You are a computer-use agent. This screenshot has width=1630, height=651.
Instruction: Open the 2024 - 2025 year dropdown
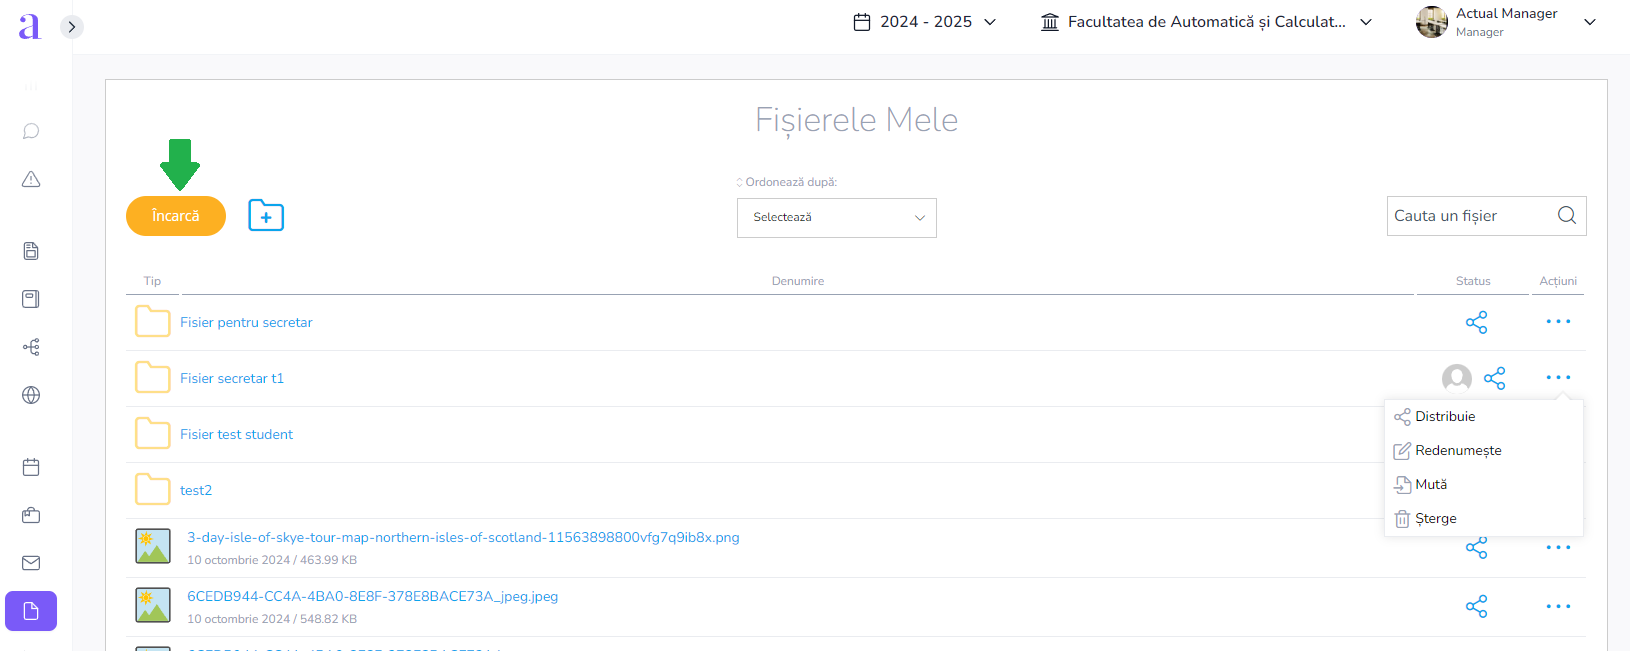(925, 22)
